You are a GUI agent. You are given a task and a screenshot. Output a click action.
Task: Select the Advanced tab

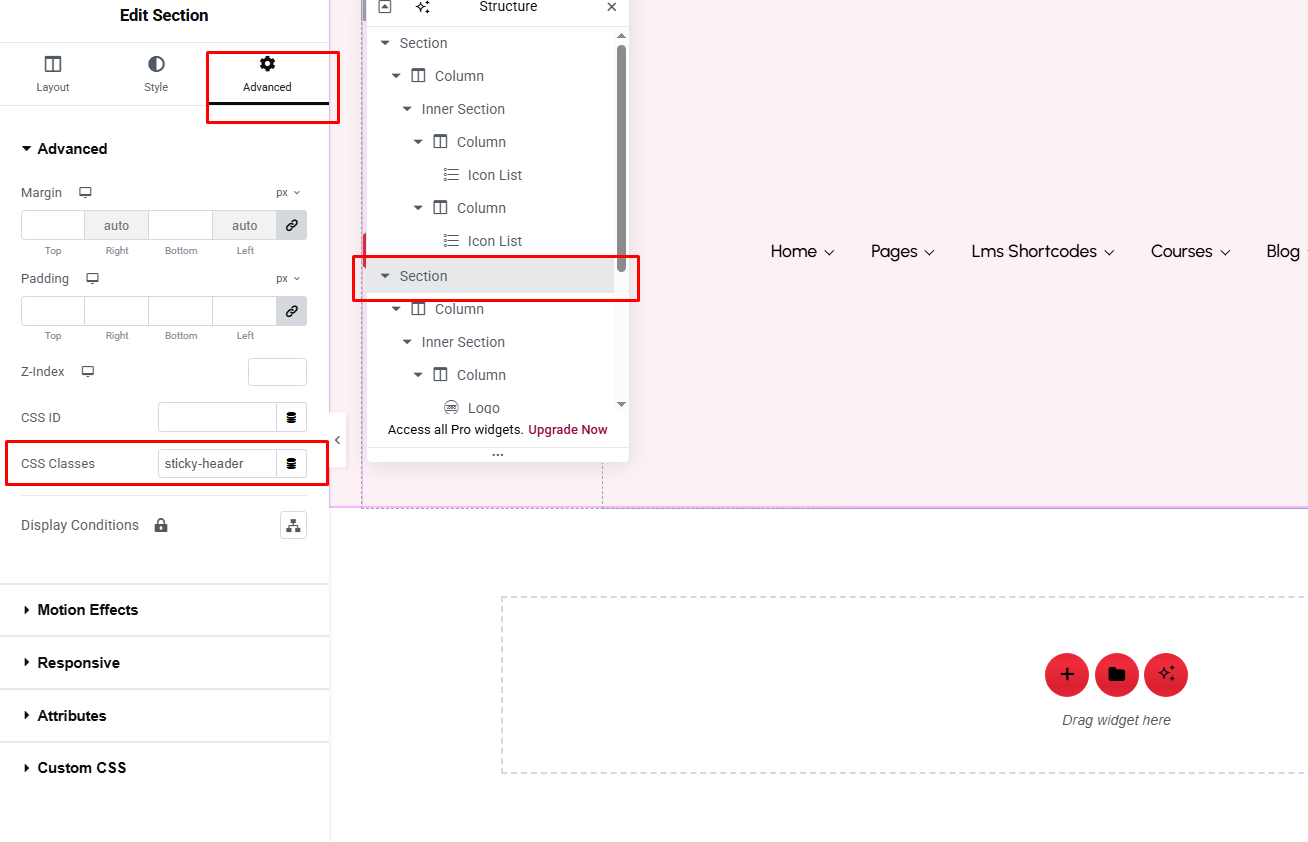tap(267, 74)
